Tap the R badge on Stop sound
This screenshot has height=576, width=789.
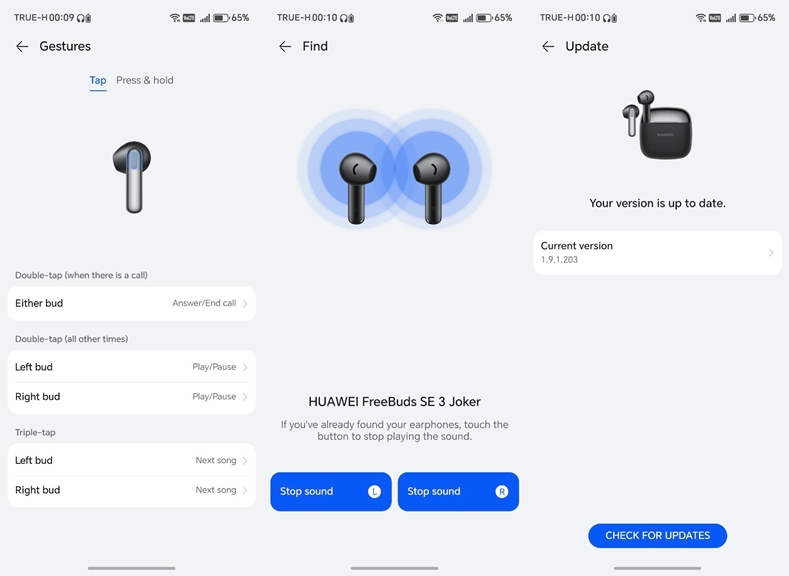502,491
